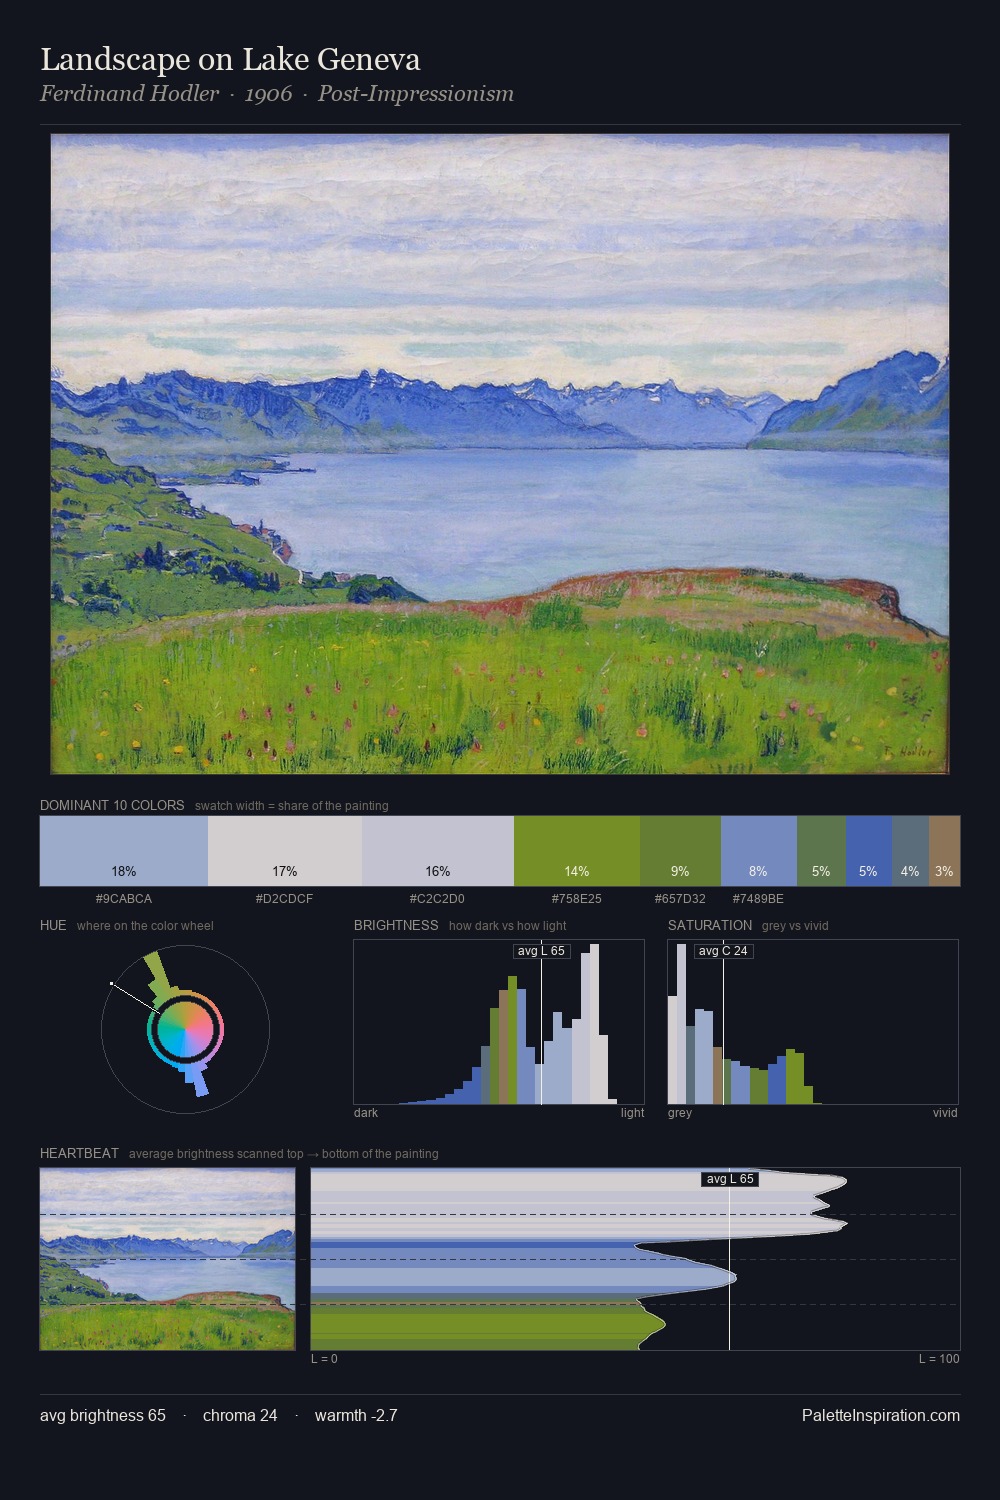
Task: Click the heartbeat brightness profile chart
Action: click(635, 1259)
